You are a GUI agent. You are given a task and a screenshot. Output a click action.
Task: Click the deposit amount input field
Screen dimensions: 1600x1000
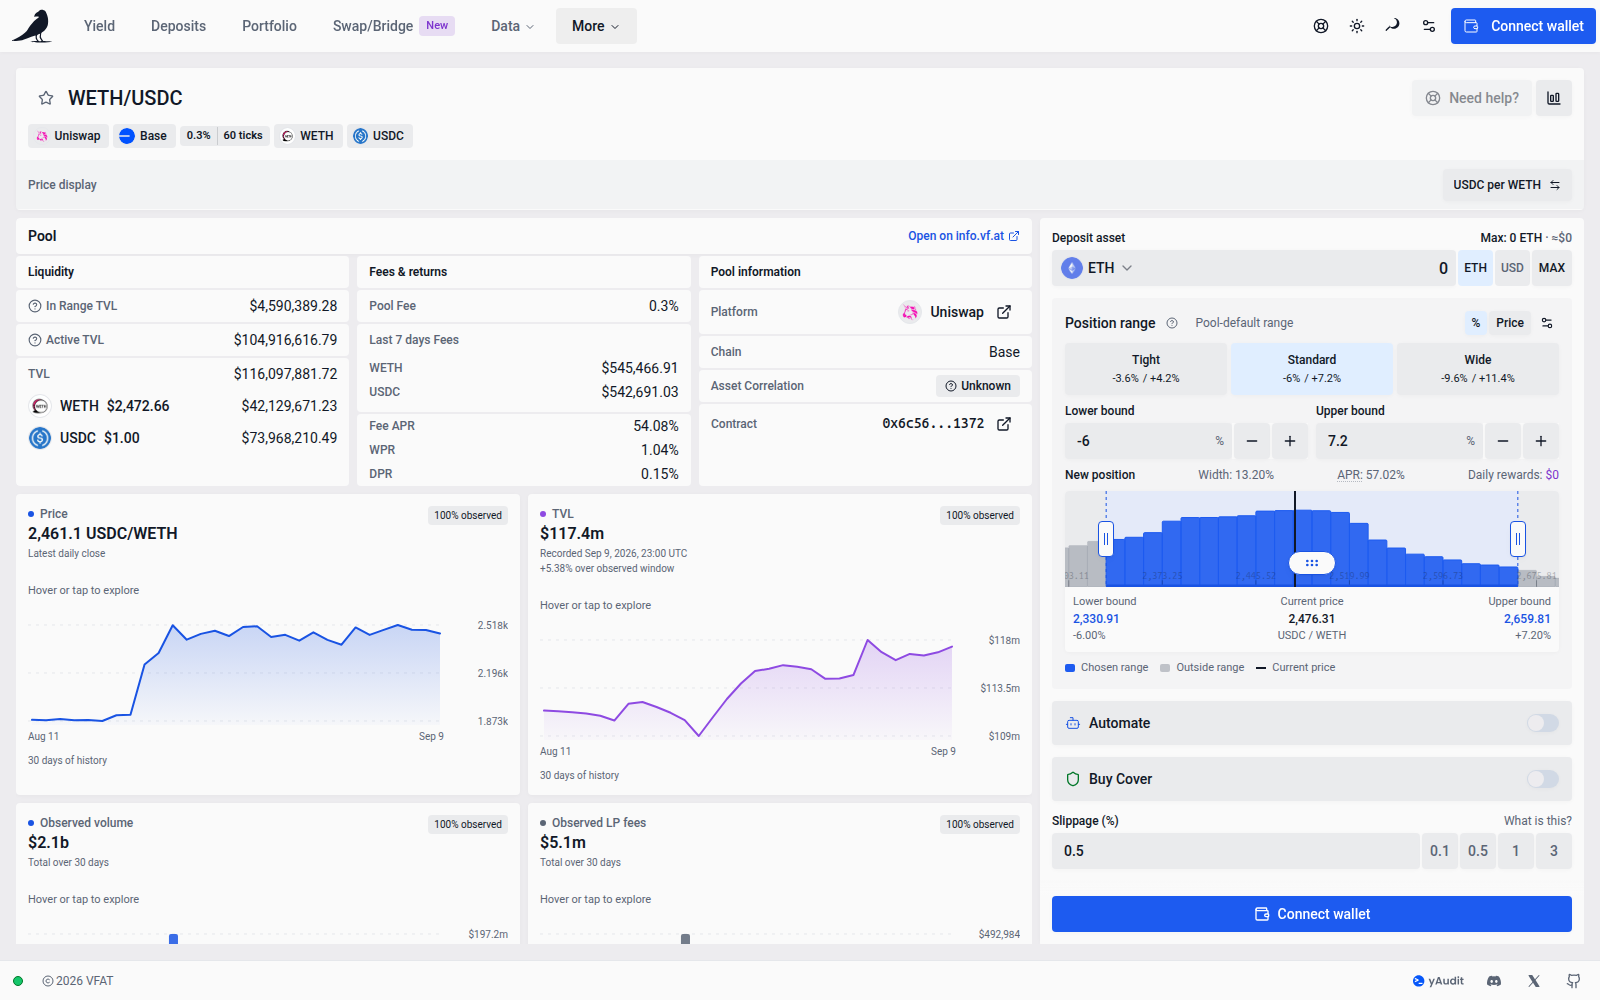tap(1296, 268)
